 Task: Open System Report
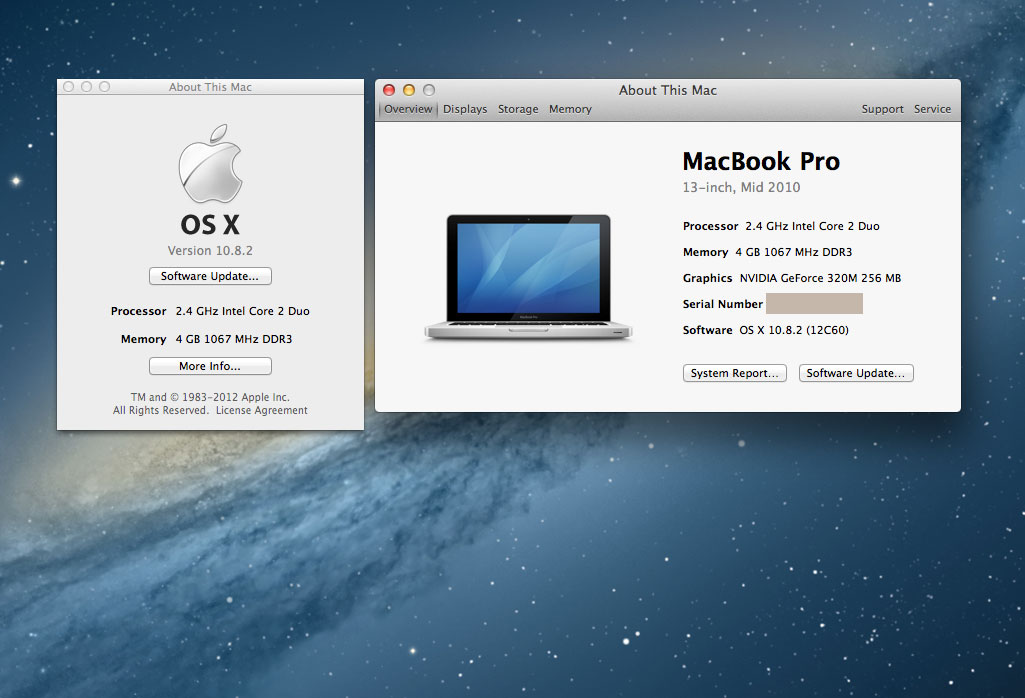click(735, 373)
